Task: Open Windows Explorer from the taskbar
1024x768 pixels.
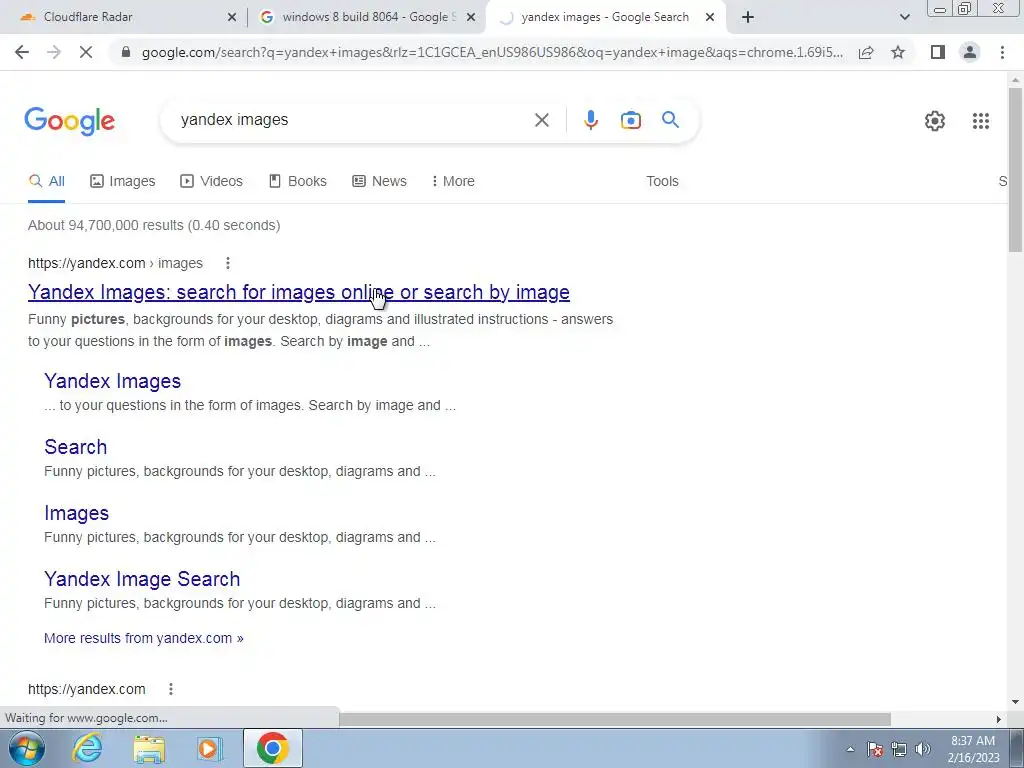Action: click(x=149, y=748)
